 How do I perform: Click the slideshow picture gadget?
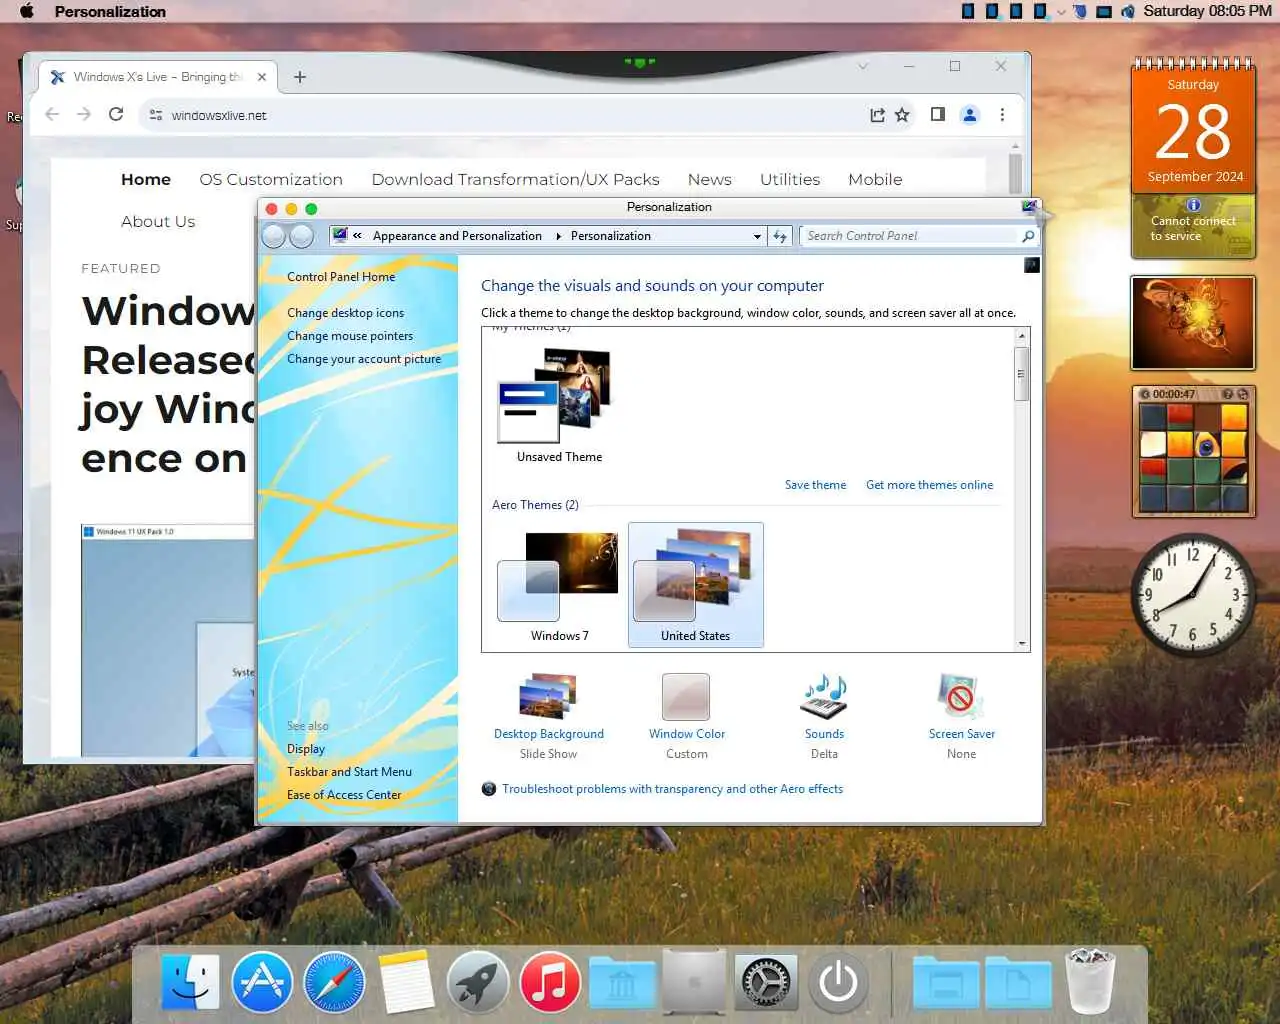pyautogui.click(x=1193, y=323)
